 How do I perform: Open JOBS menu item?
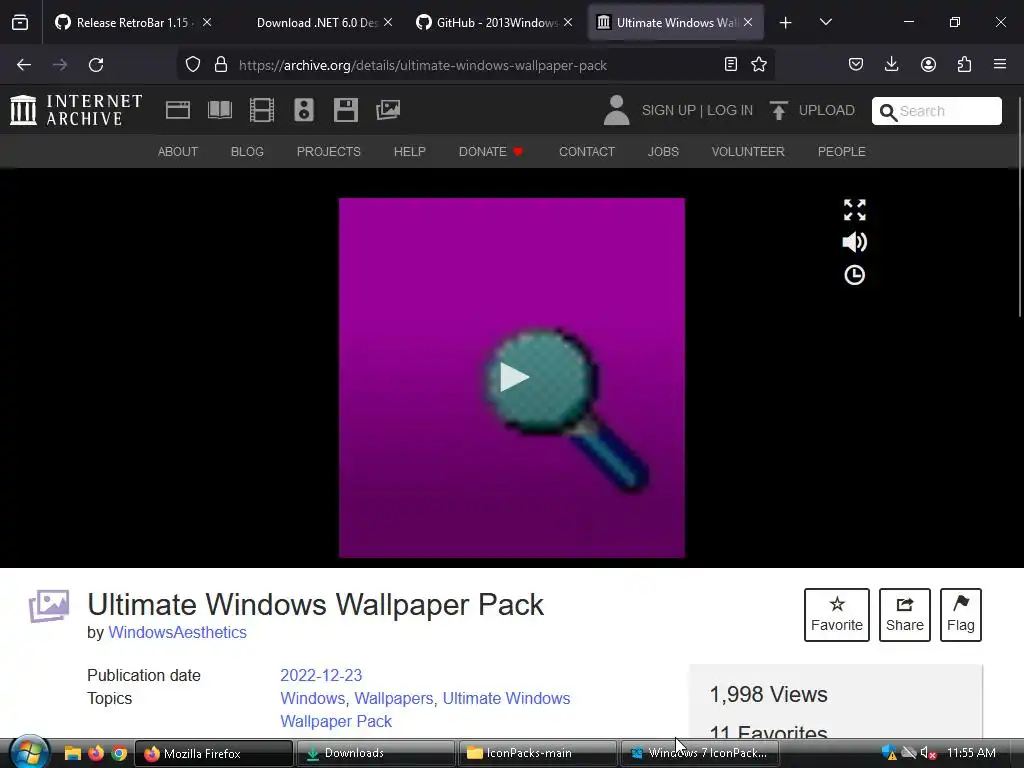(663, 152)
